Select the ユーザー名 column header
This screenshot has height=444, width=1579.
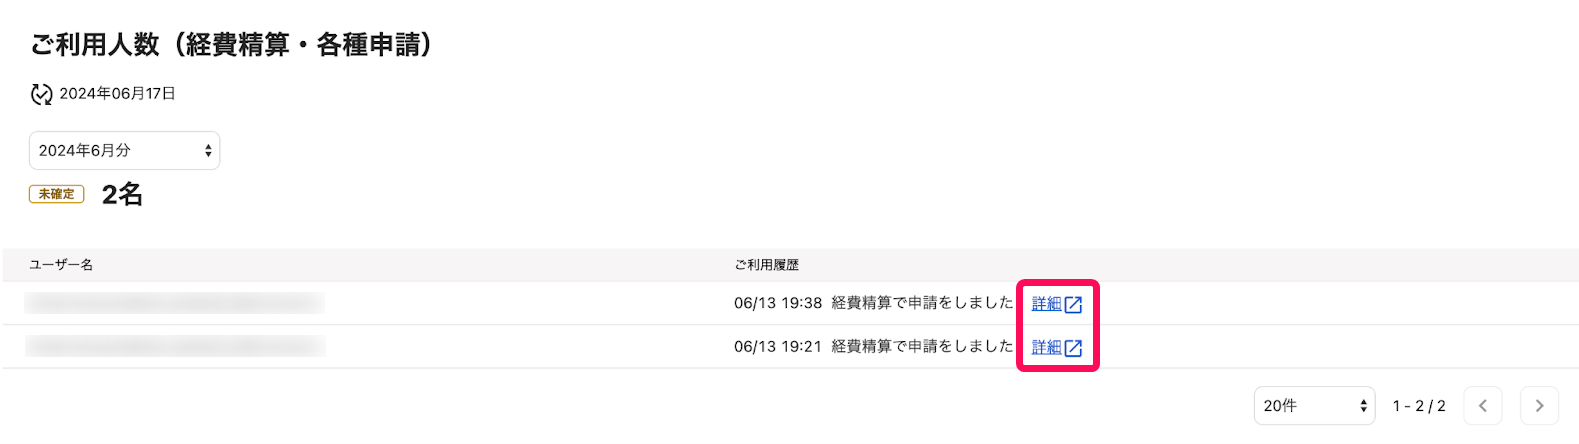point(61,265)
